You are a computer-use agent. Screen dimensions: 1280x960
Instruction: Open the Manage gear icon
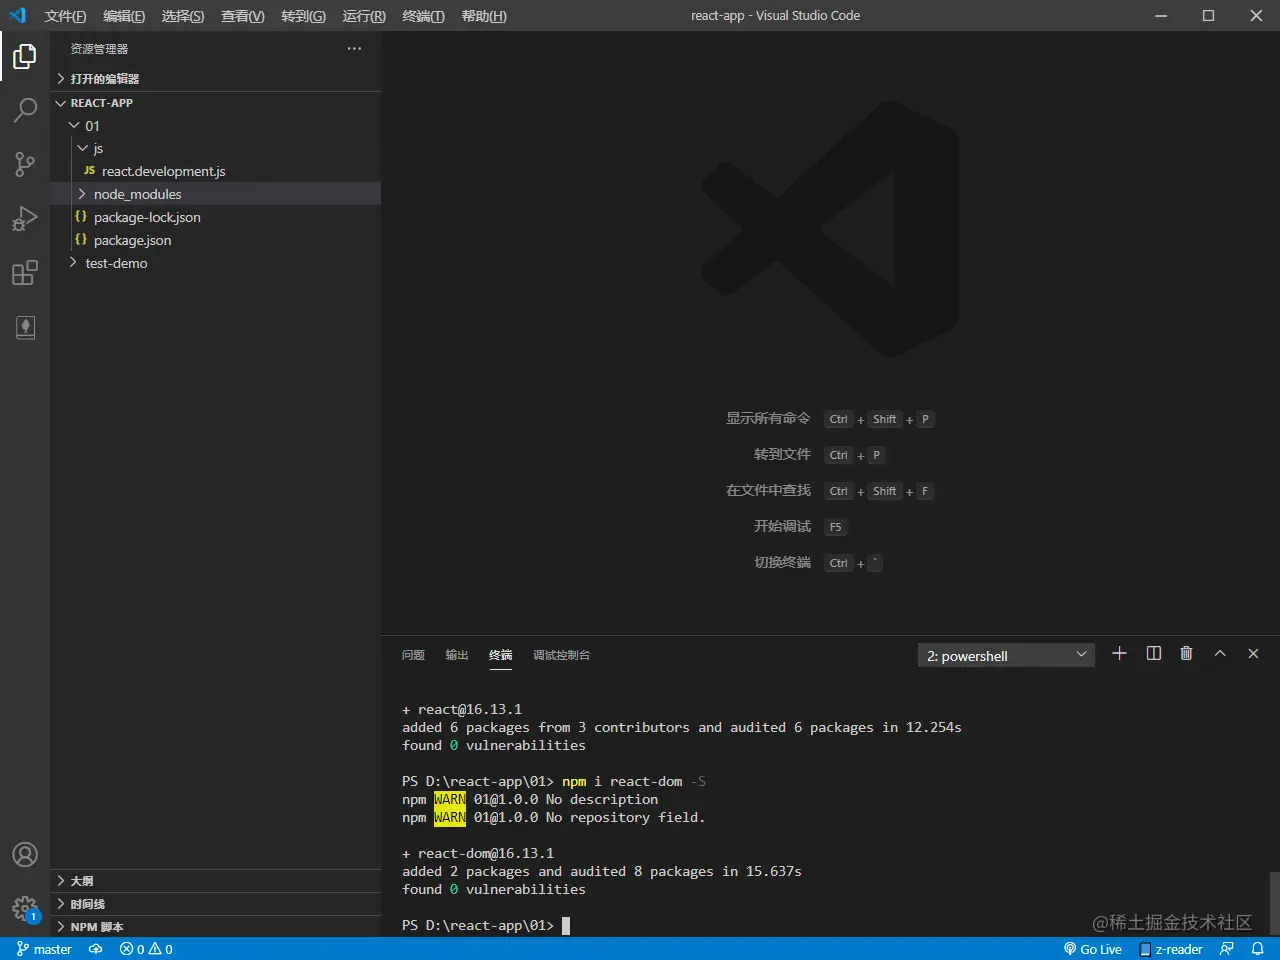(25, 908)
